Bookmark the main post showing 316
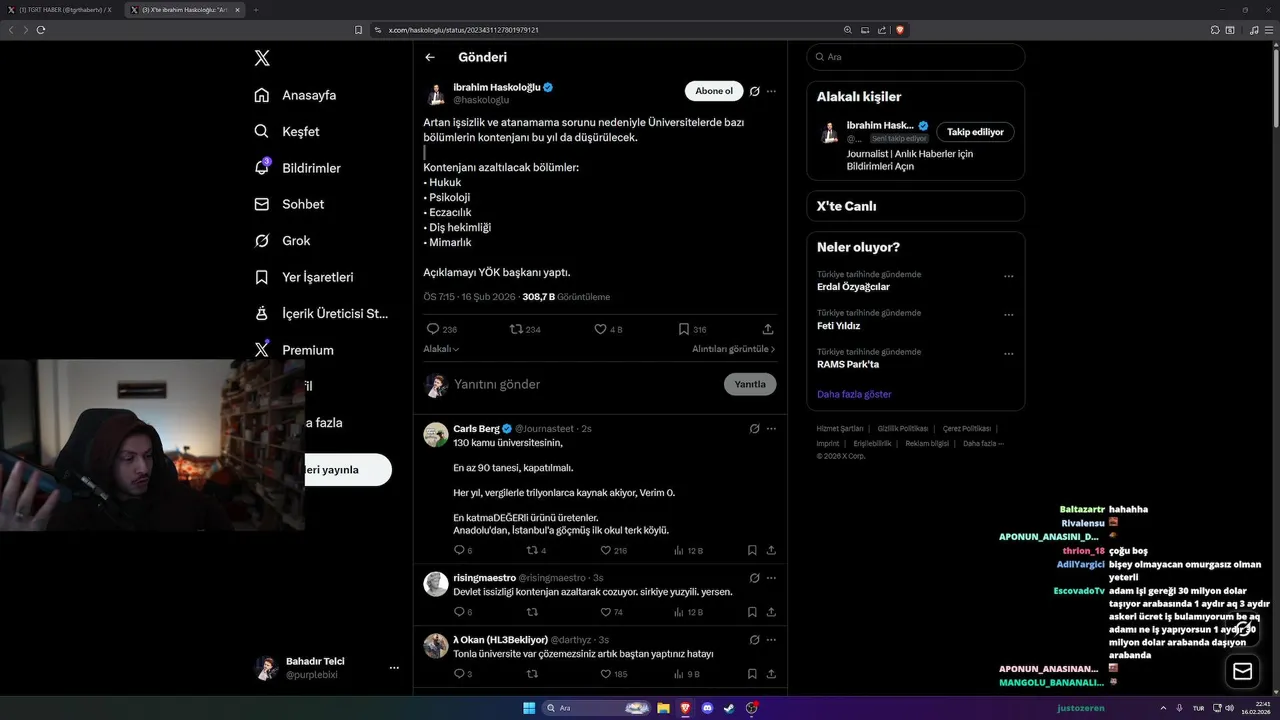 (683, 329)
